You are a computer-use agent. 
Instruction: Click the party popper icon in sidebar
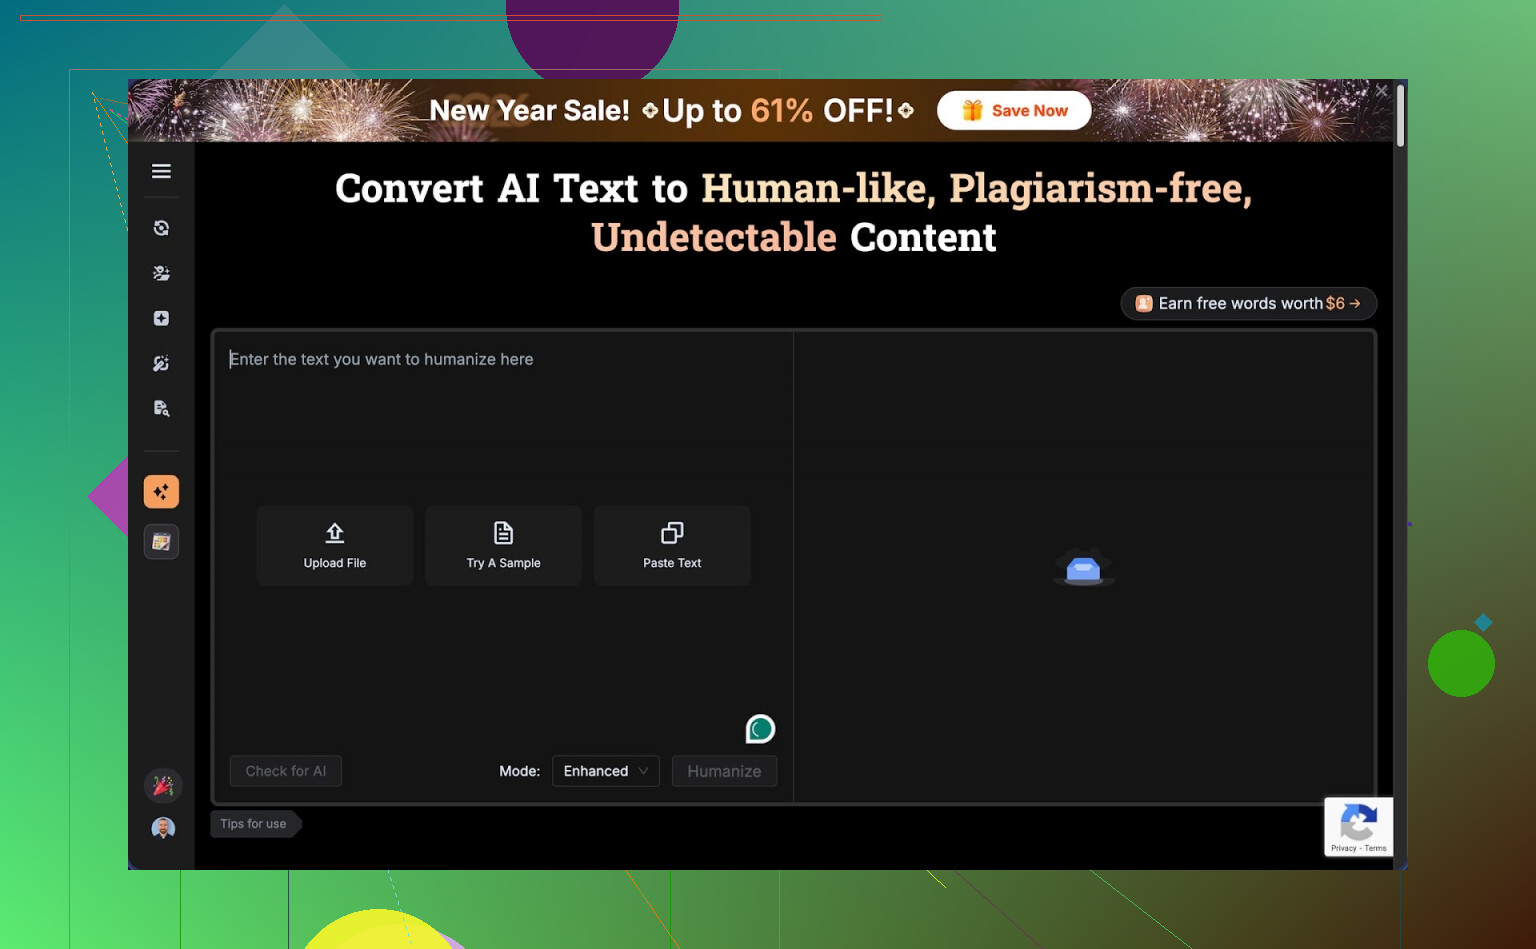tap(163, 786)
